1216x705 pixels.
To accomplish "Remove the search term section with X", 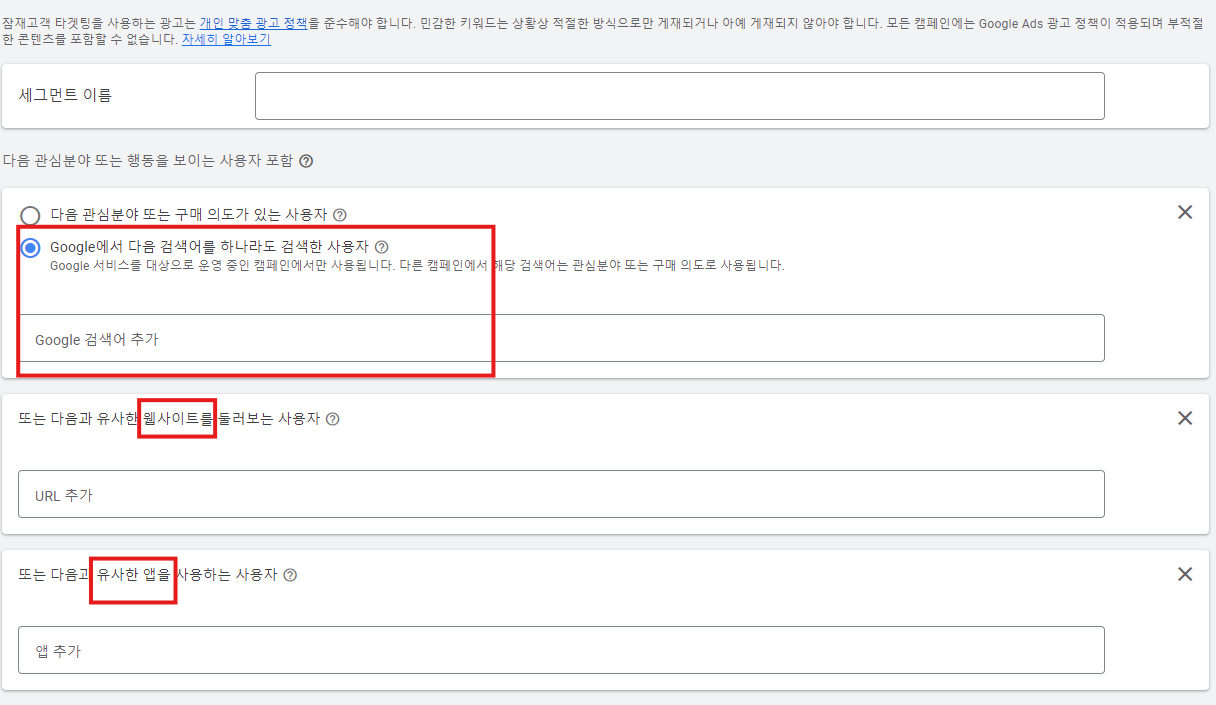I will (x=1185, y=212).
